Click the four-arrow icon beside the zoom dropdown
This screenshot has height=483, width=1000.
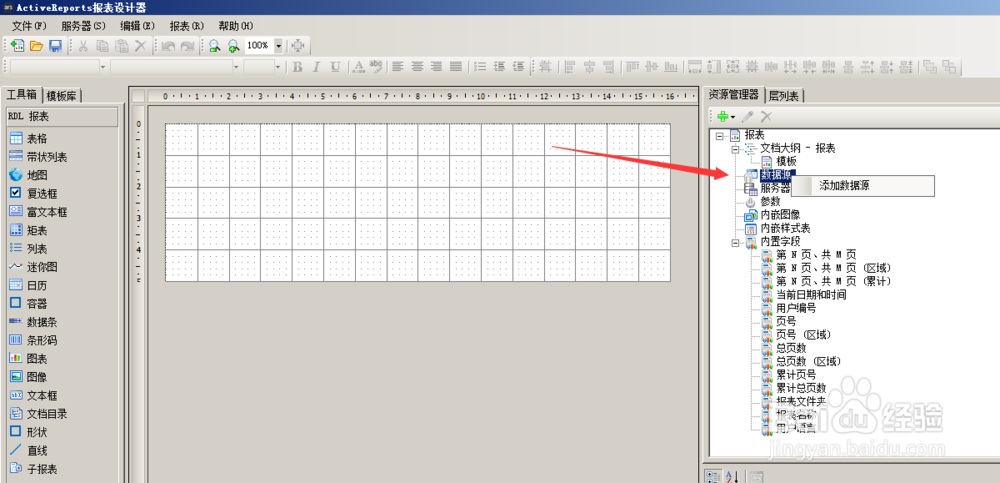[298, 46]
